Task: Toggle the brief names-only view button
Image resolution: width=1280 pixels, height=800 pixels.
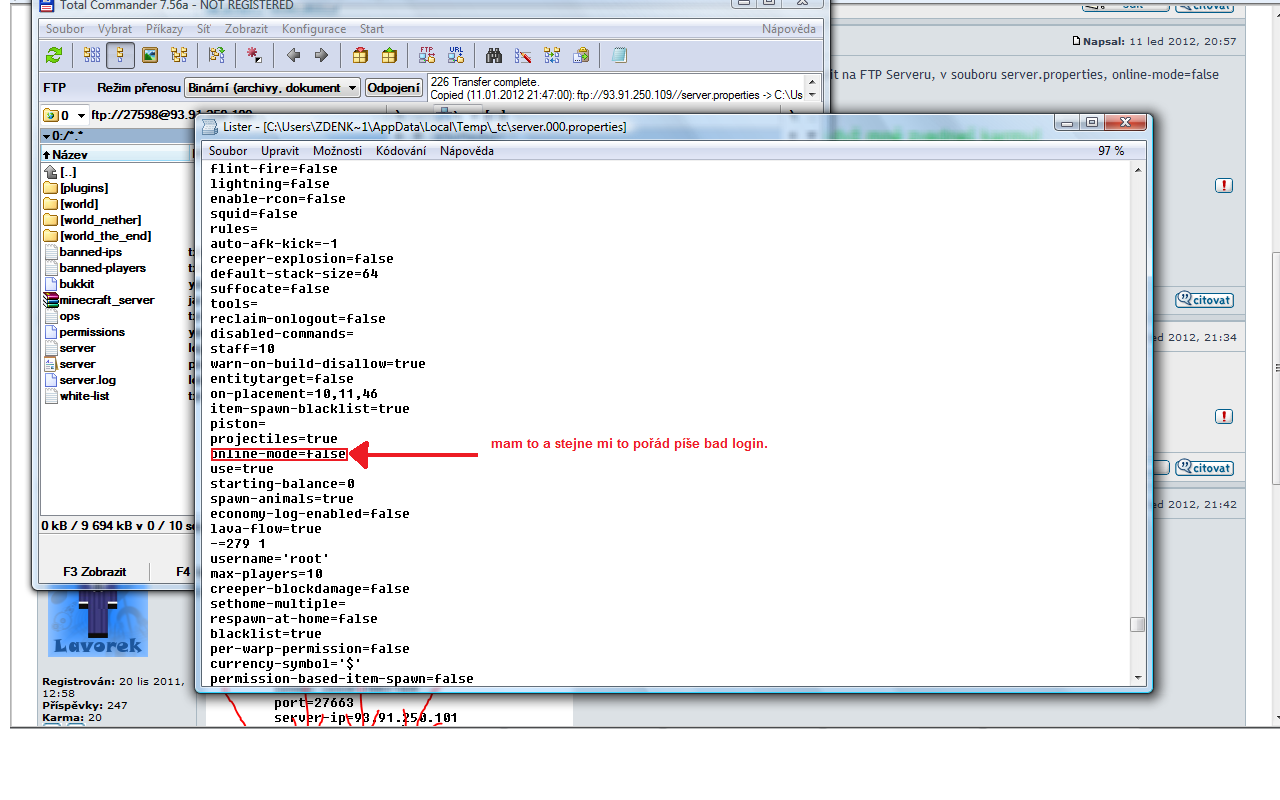Action: click(x=92, y=55)
